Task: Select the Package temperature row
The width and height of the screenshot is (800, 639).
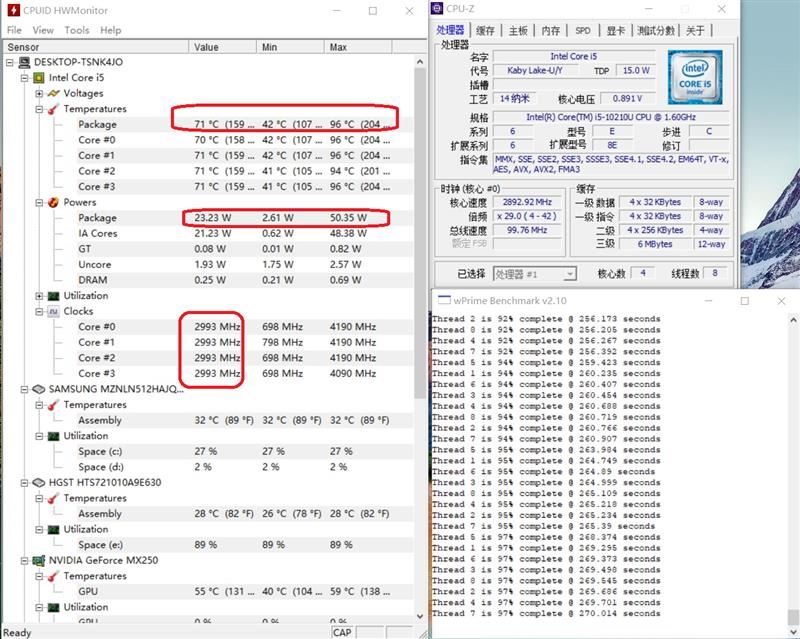Action: click(208, 125)
